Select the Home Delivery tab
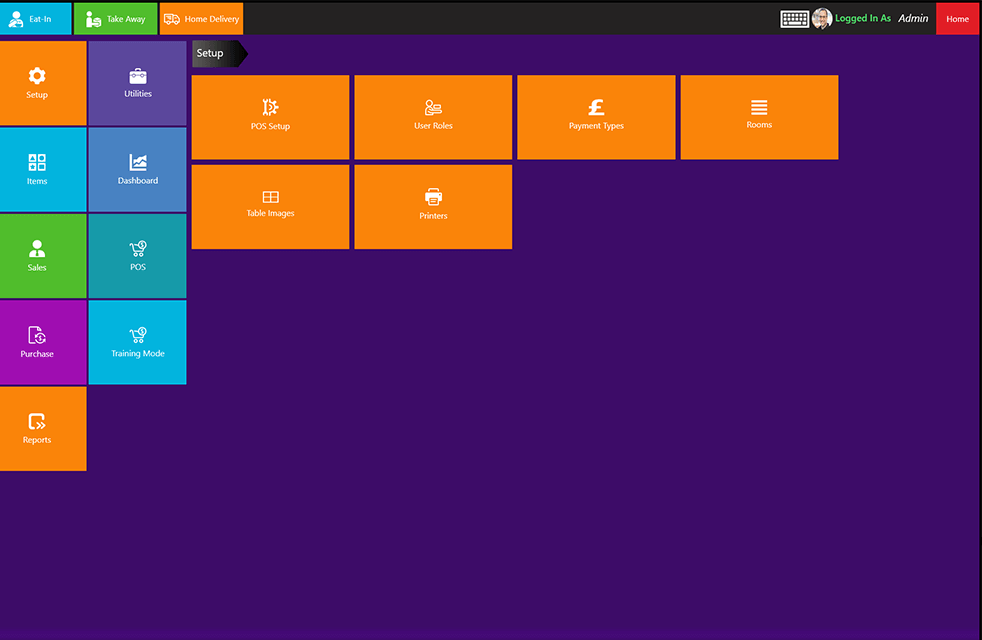 201,19
